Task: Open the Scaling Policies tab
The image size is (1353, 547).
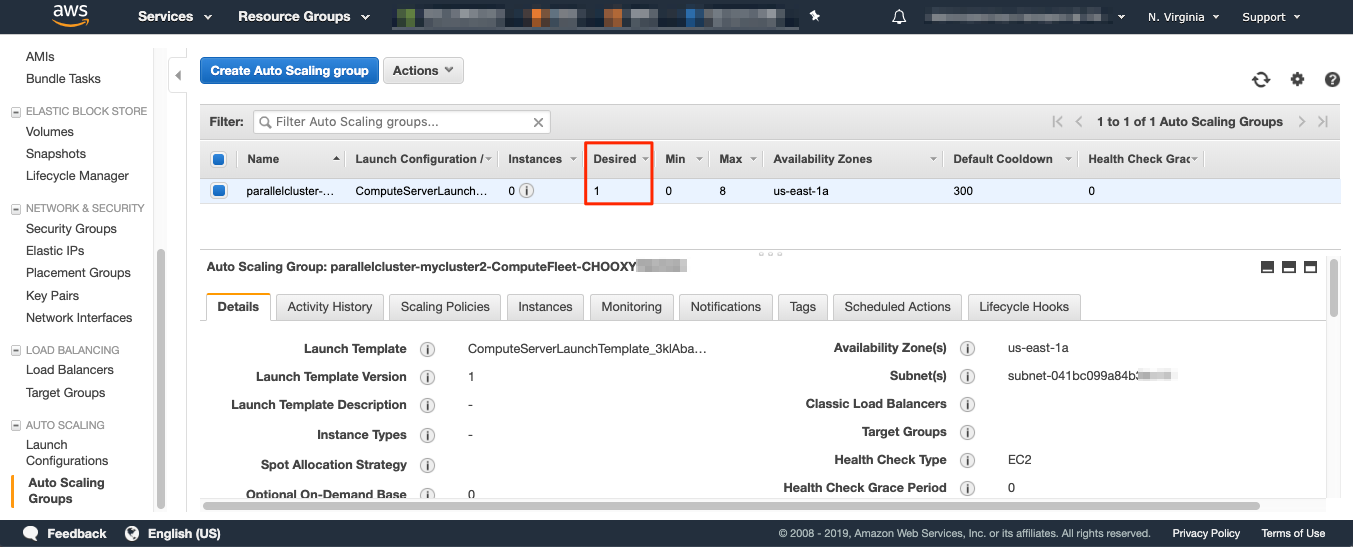Action: coord(445,307)
